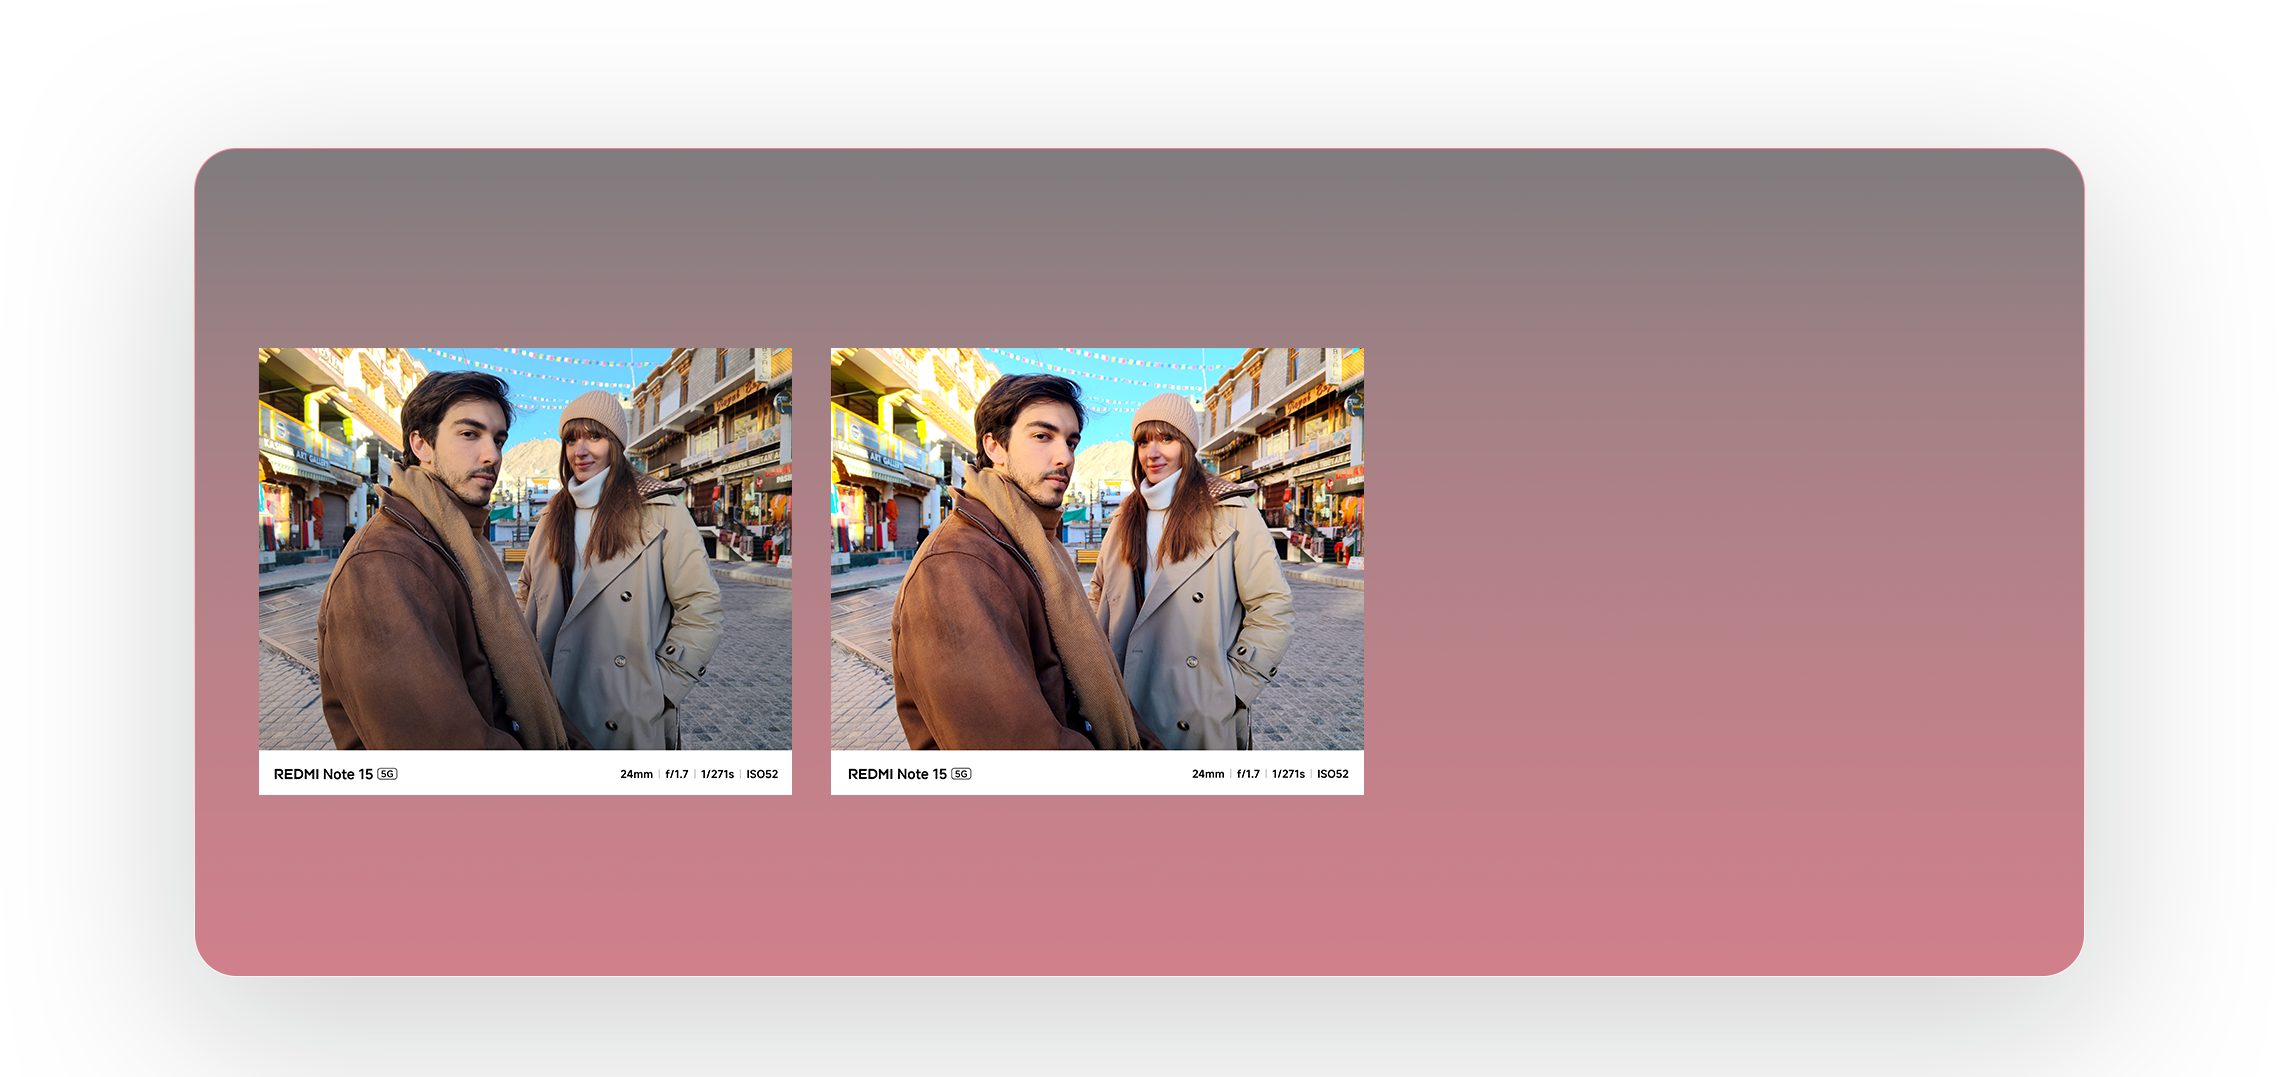Click the 1/271s shutter speed on right photo

point(1288,774)
